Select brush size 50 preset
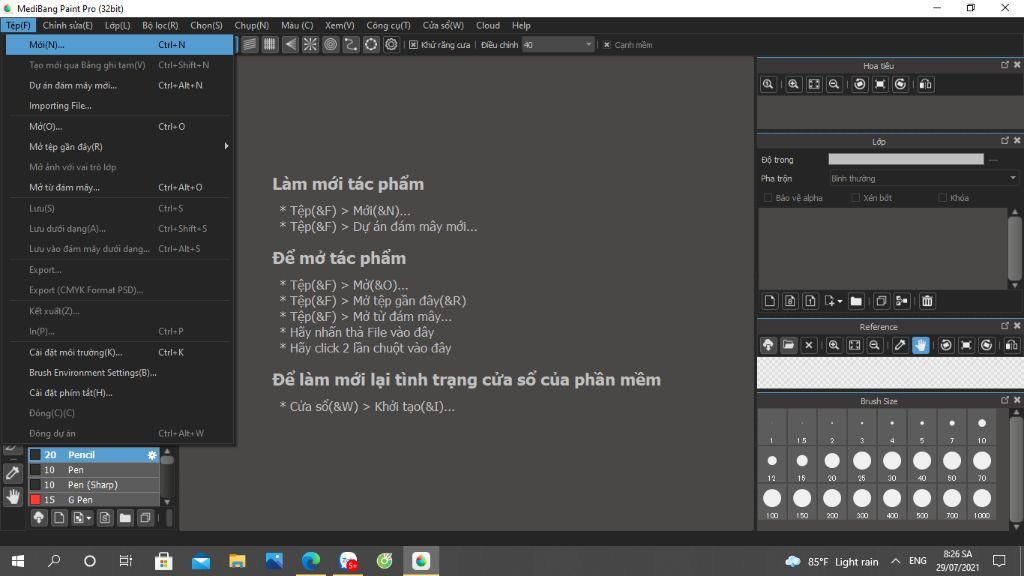 (952, 466)
